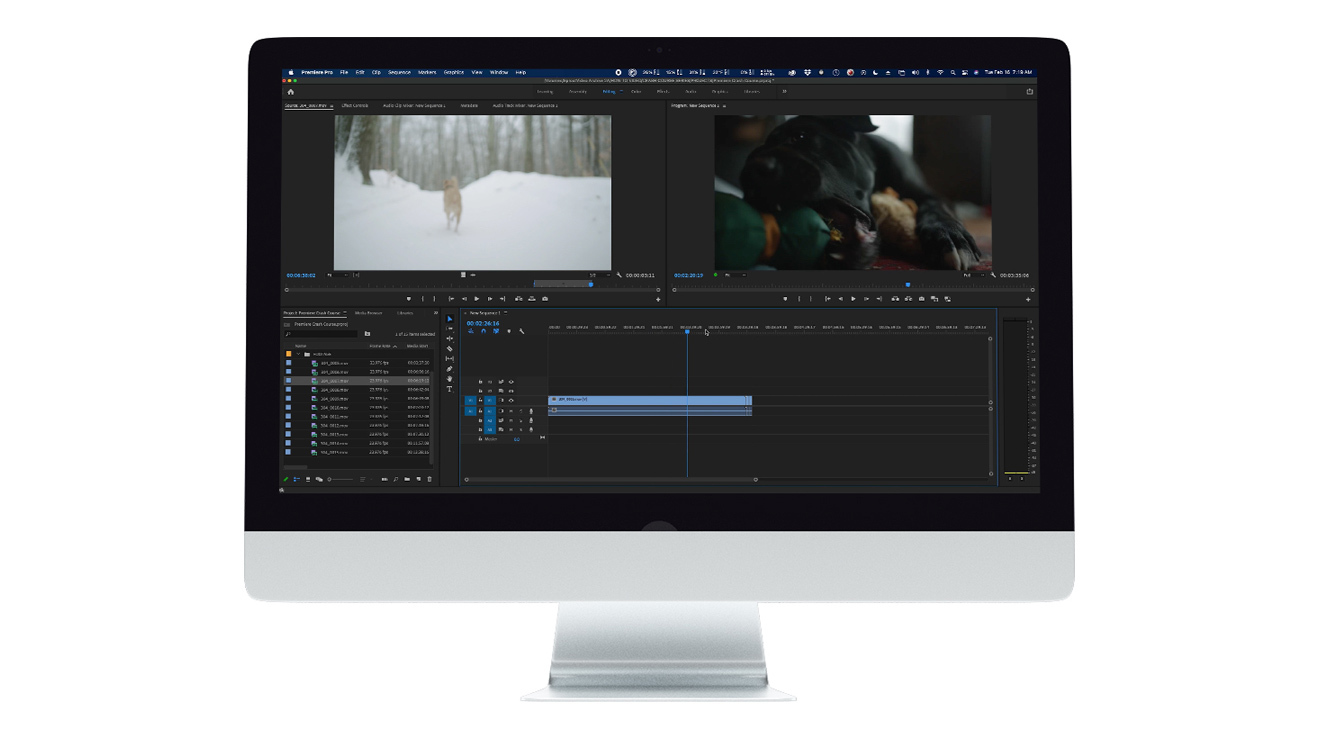Collapse the Master Bin folder in the Project panel
This screenshot has width=1320, height=740.
[x=298, y=354]
